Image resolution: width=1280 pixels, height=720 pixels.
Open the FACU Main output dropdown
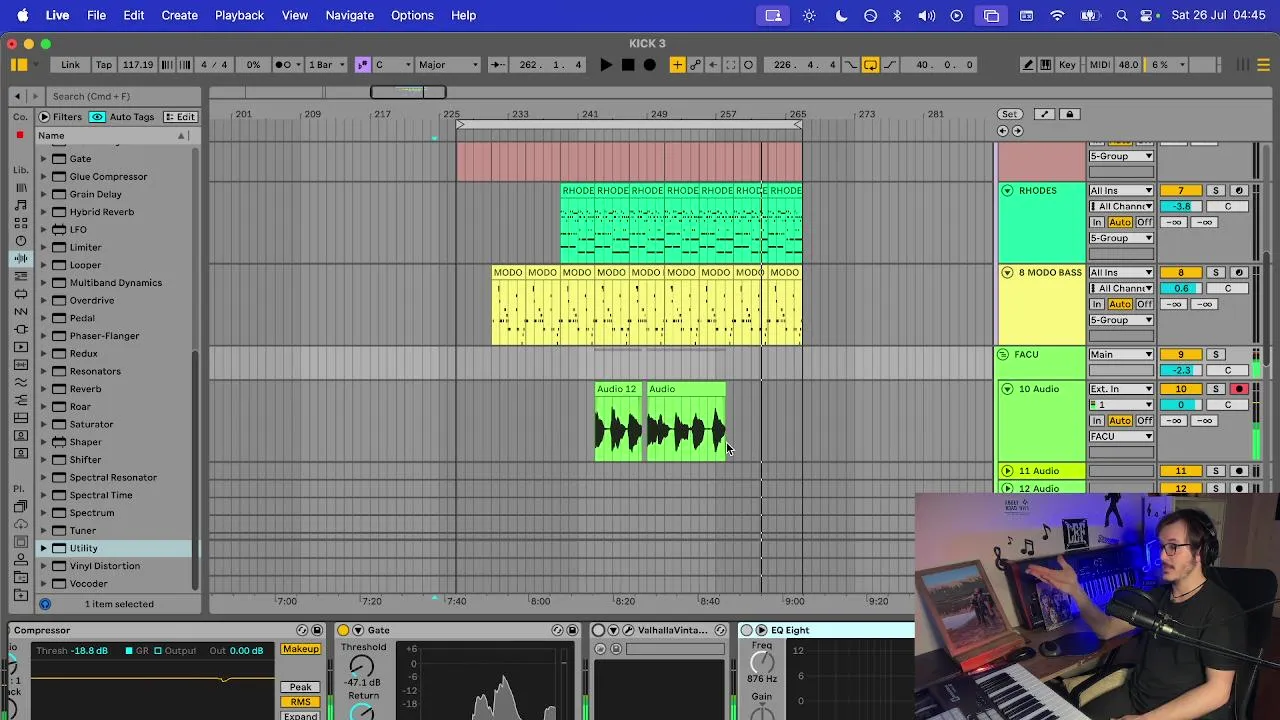[1121, 355]
